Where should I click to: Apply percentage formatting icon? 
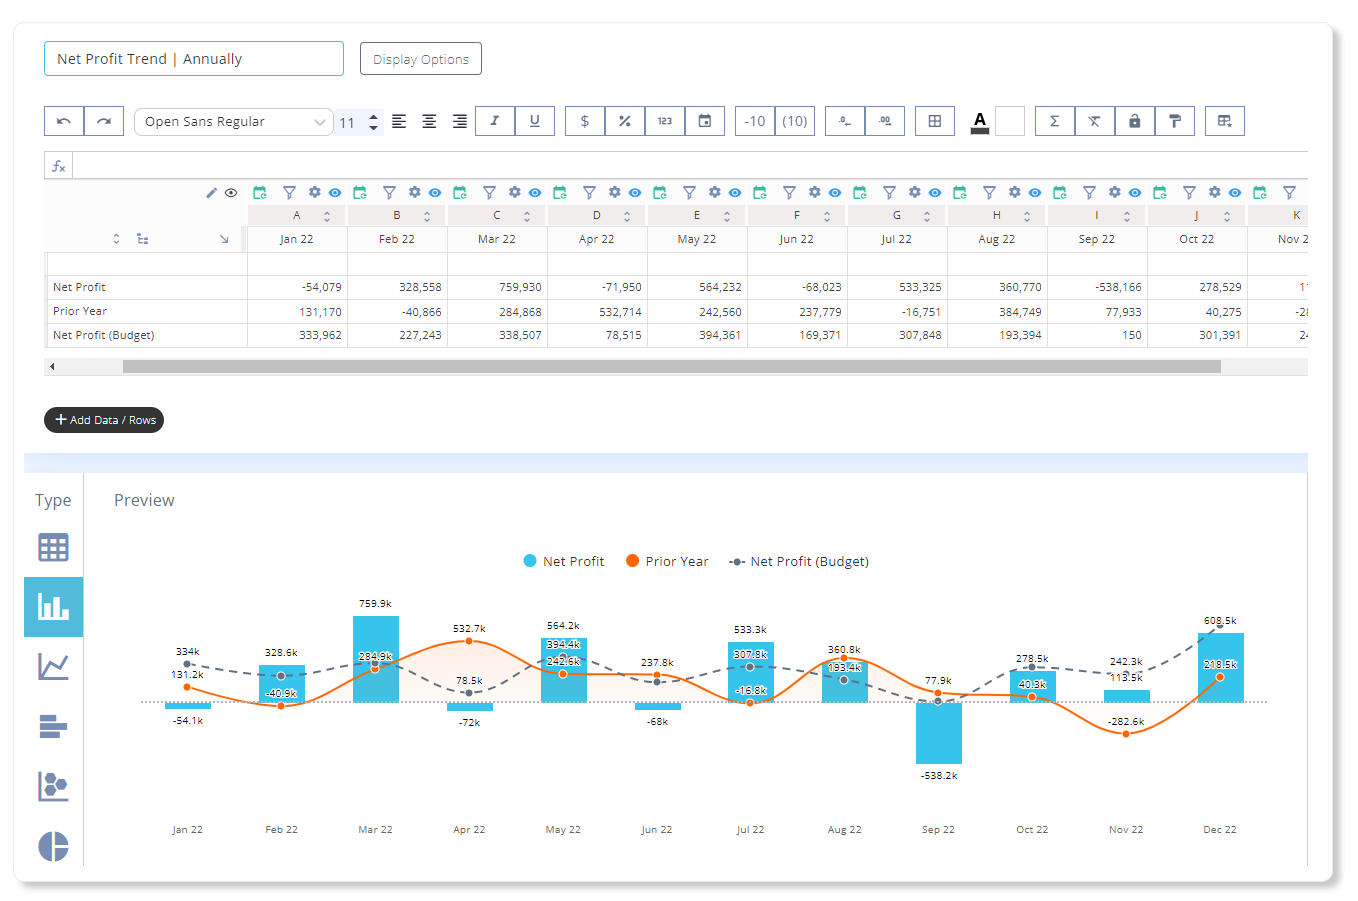tap(624, 120)
